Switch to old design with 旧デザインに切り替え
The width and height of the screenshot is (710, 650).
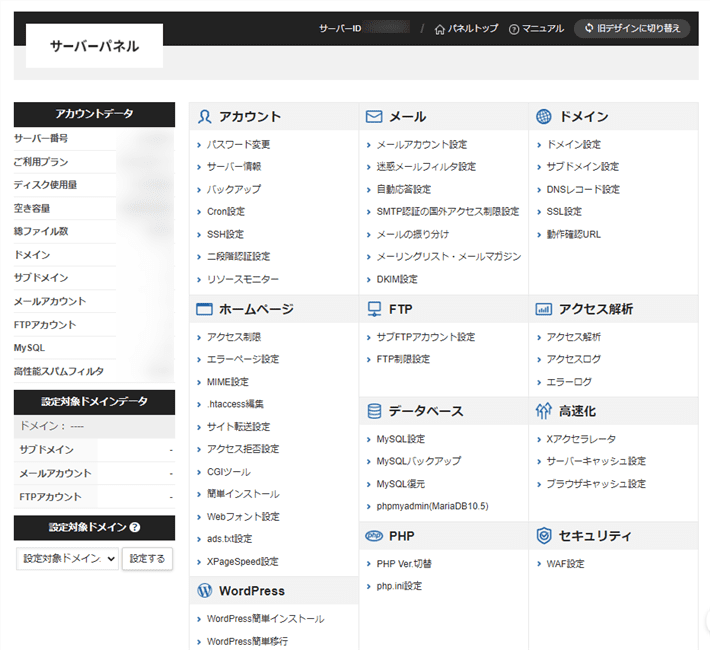point(632,29)
